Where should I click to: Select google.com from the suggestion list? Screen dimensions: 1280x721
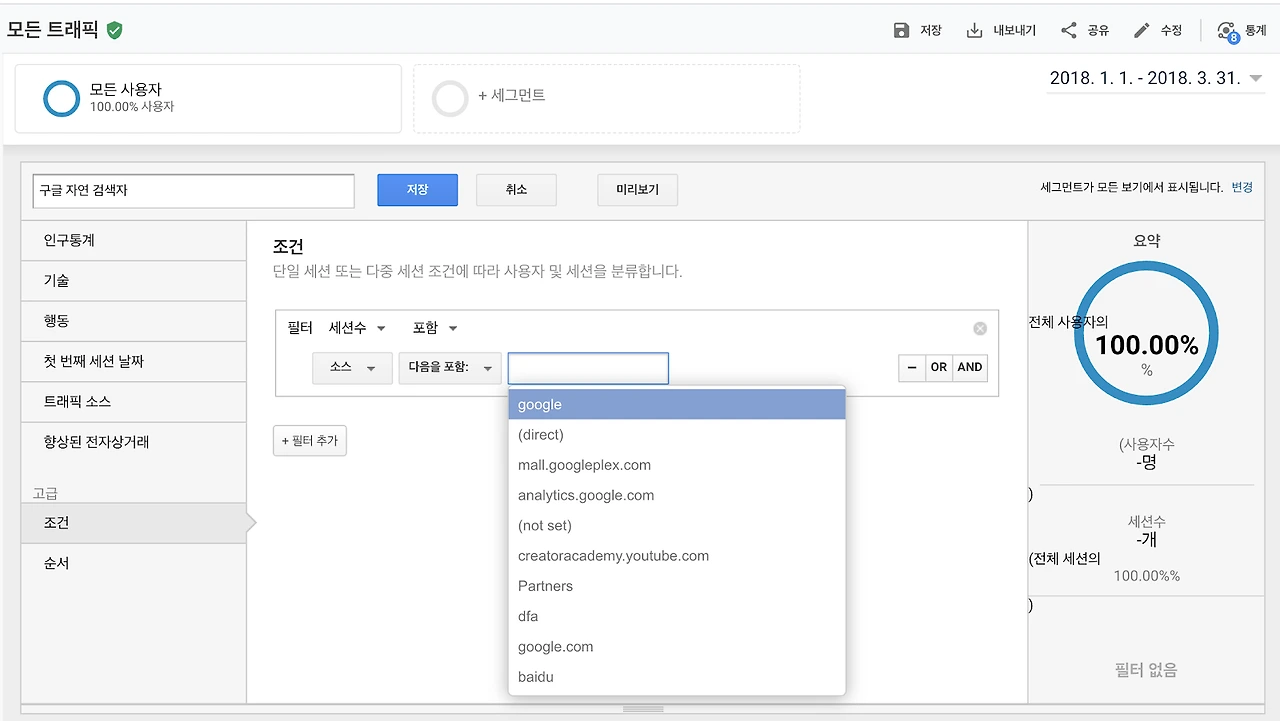[677, 647]
